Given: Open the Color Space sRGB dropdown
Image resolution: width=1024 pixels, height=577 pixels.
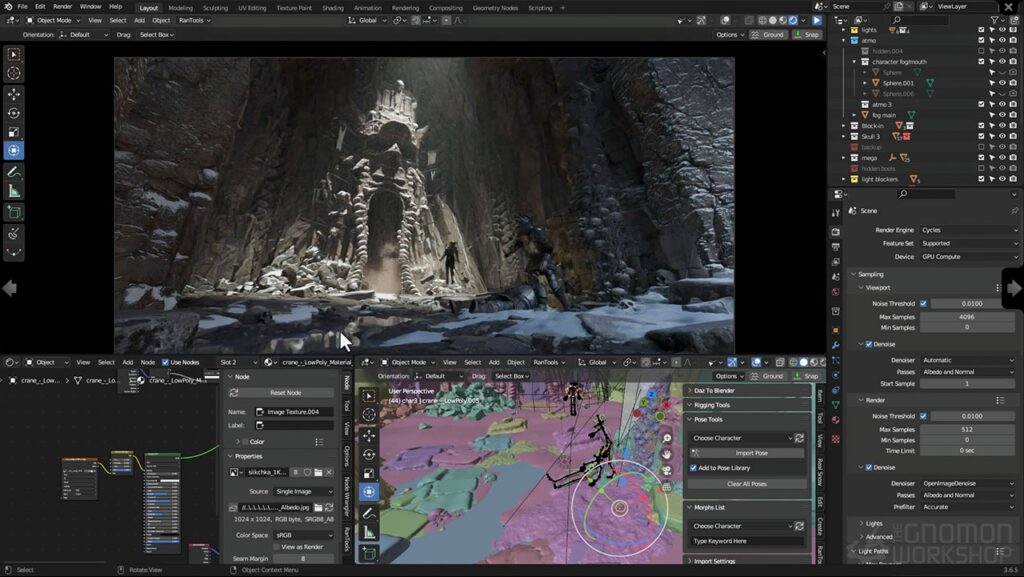Looking at the screenshot, I should tap(304, 535).
